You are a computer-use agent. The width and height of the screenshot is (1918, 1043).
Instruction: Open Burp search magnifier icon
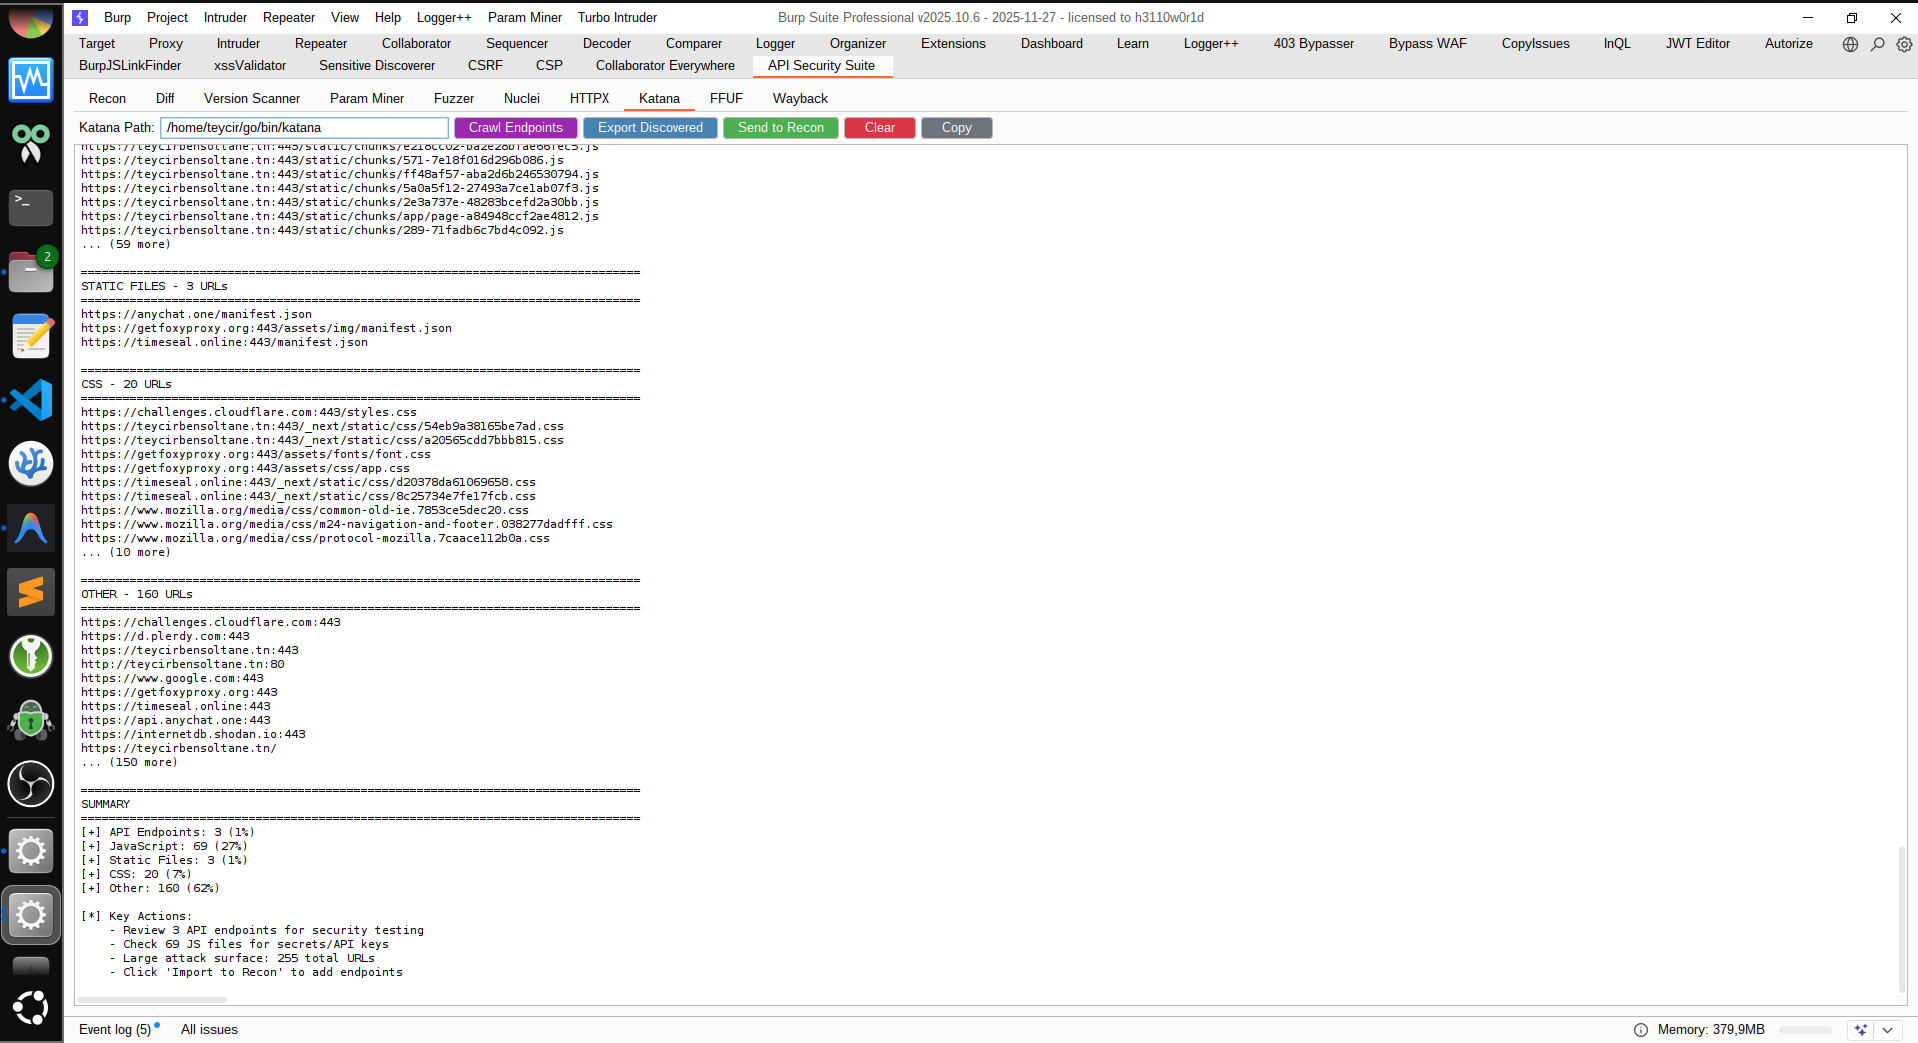point(1878,44)
